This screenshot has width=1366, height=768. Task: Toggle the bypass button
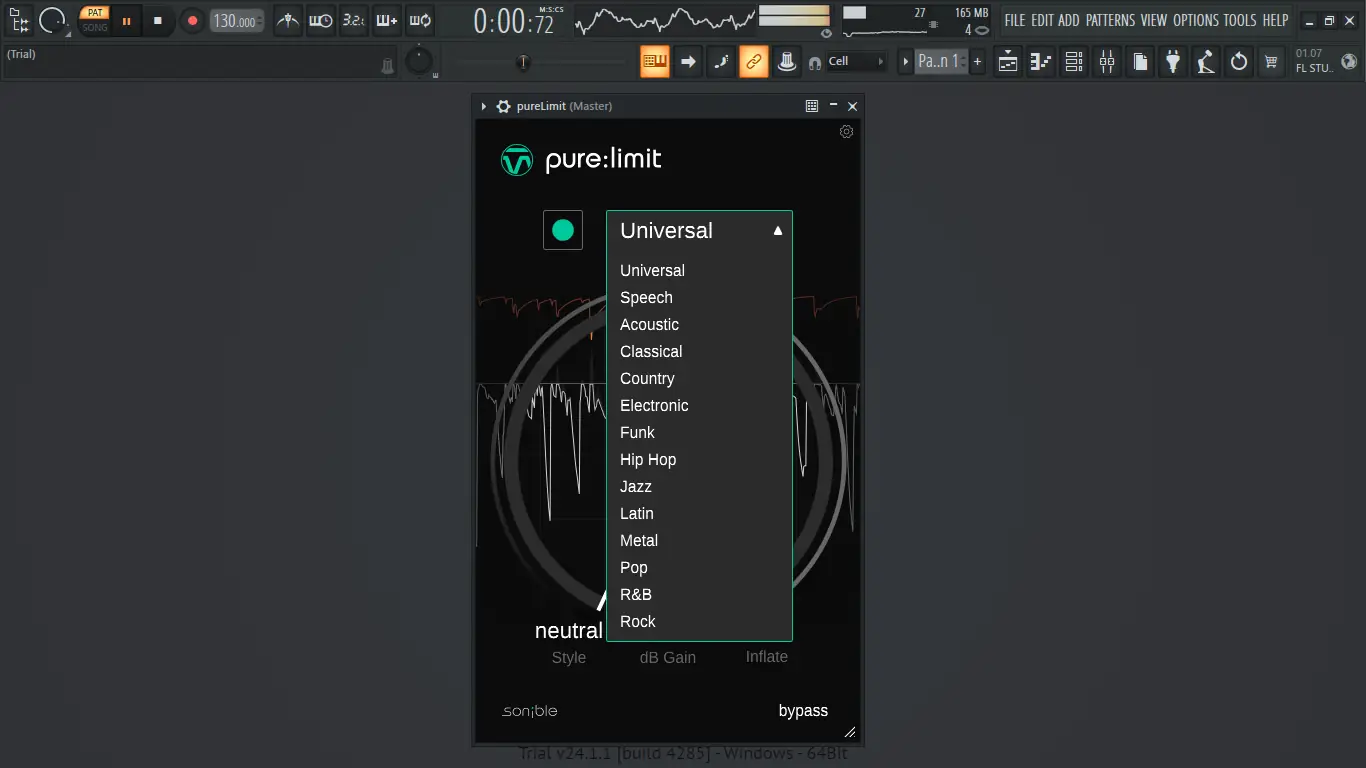pos(803,711)
